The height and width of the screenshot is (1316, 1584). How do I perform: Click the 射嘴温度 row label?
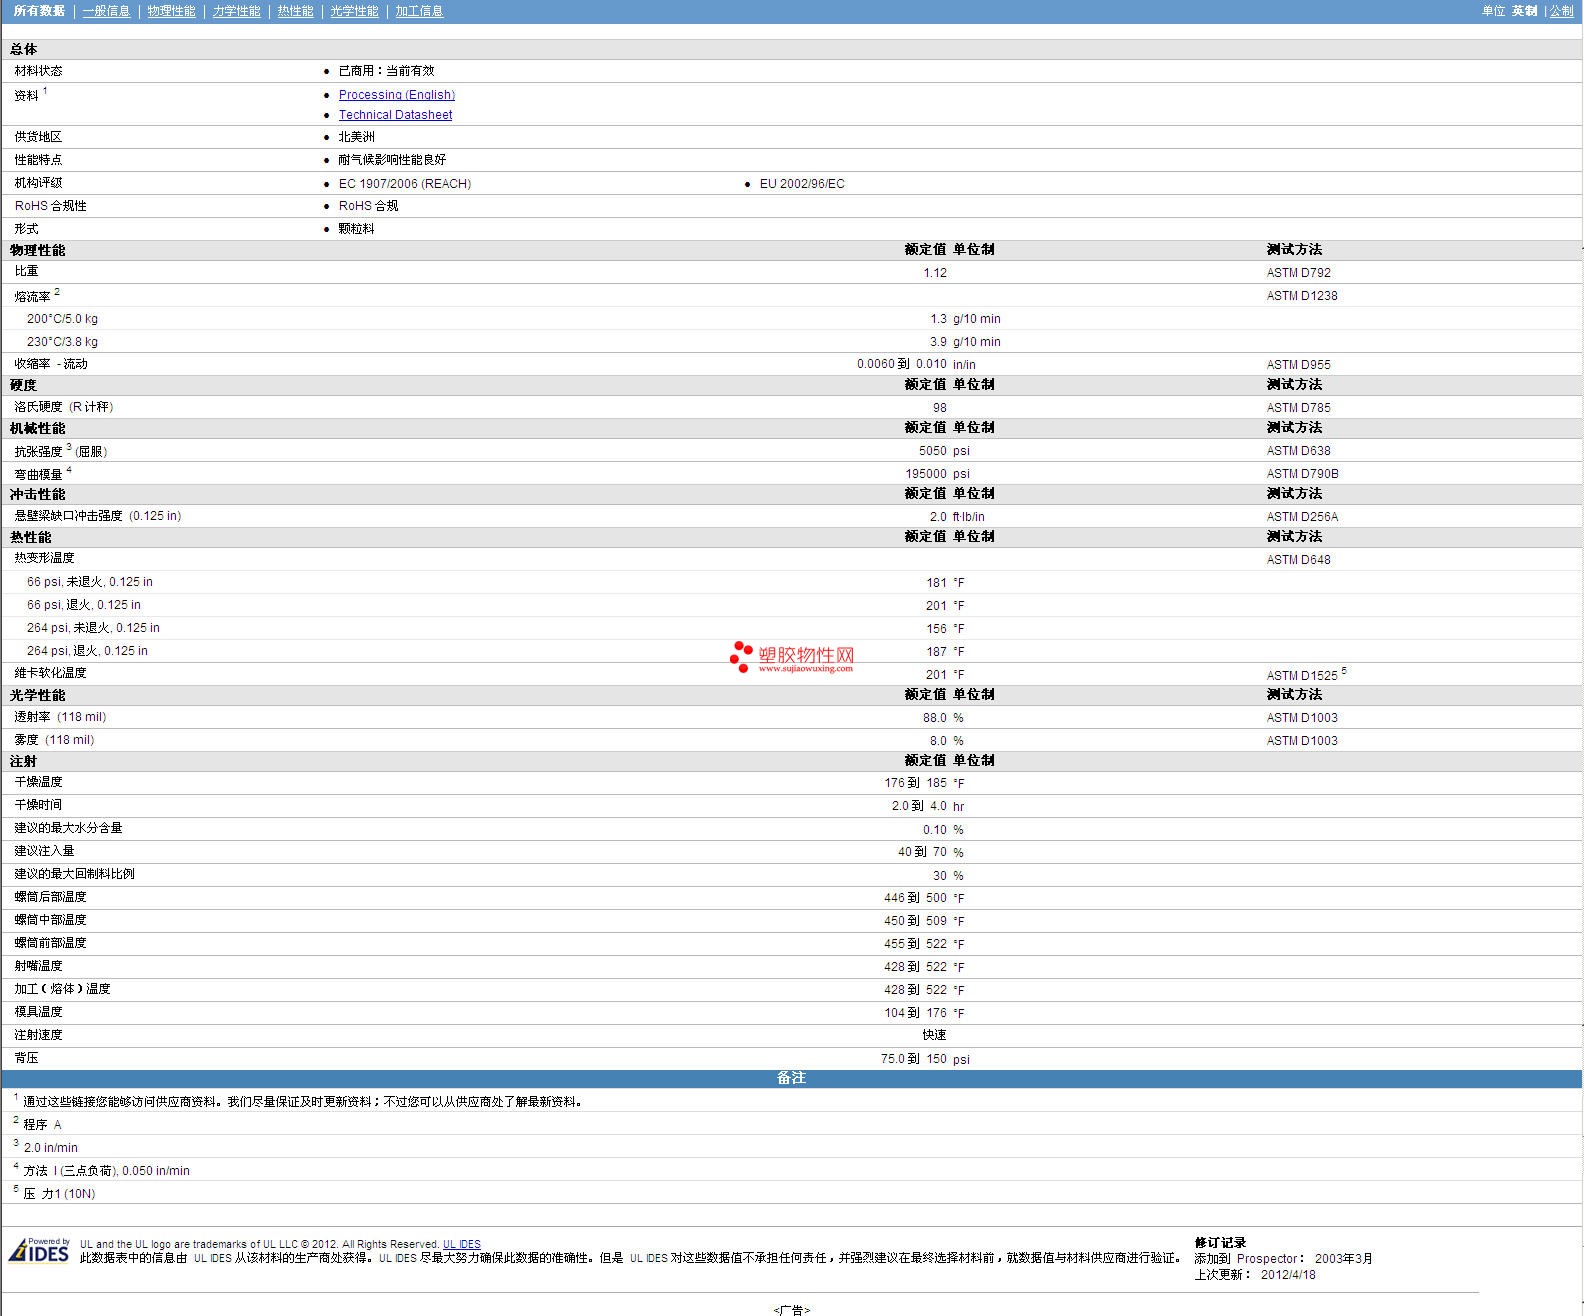(x=38, y=966)
